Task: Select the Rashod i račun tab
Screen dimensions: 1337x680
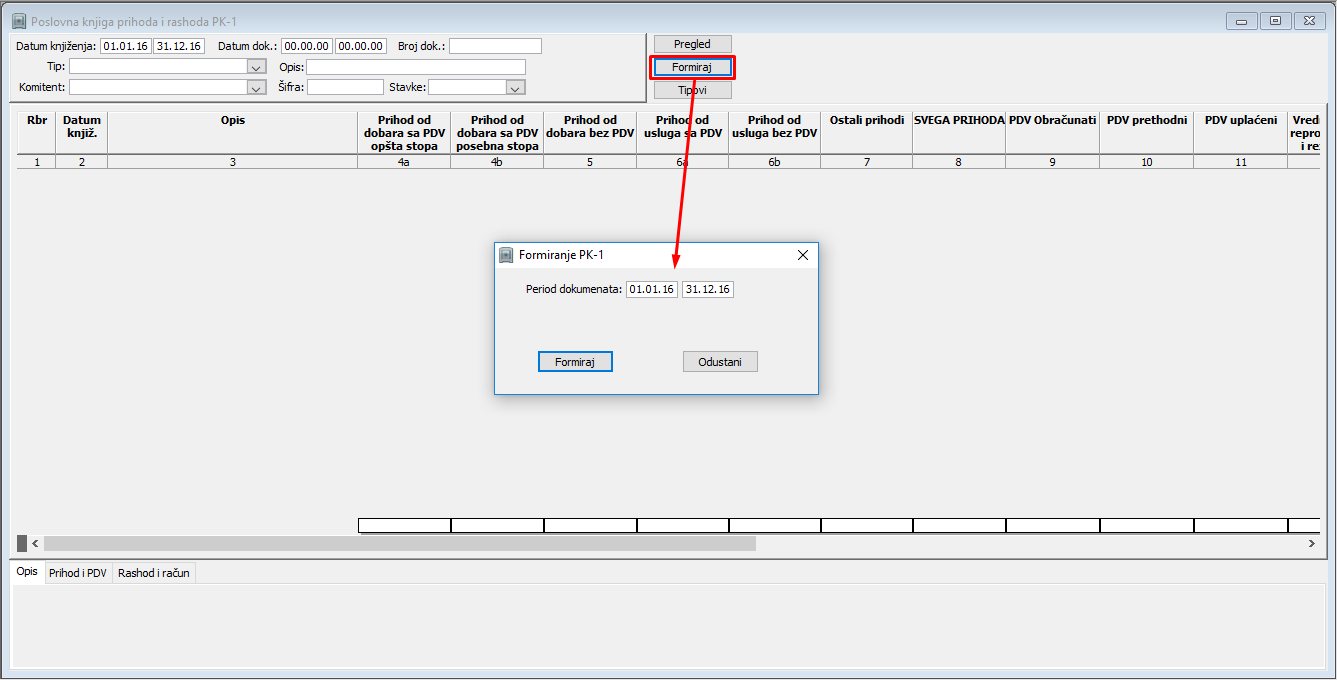Action: tap(154, 573)
